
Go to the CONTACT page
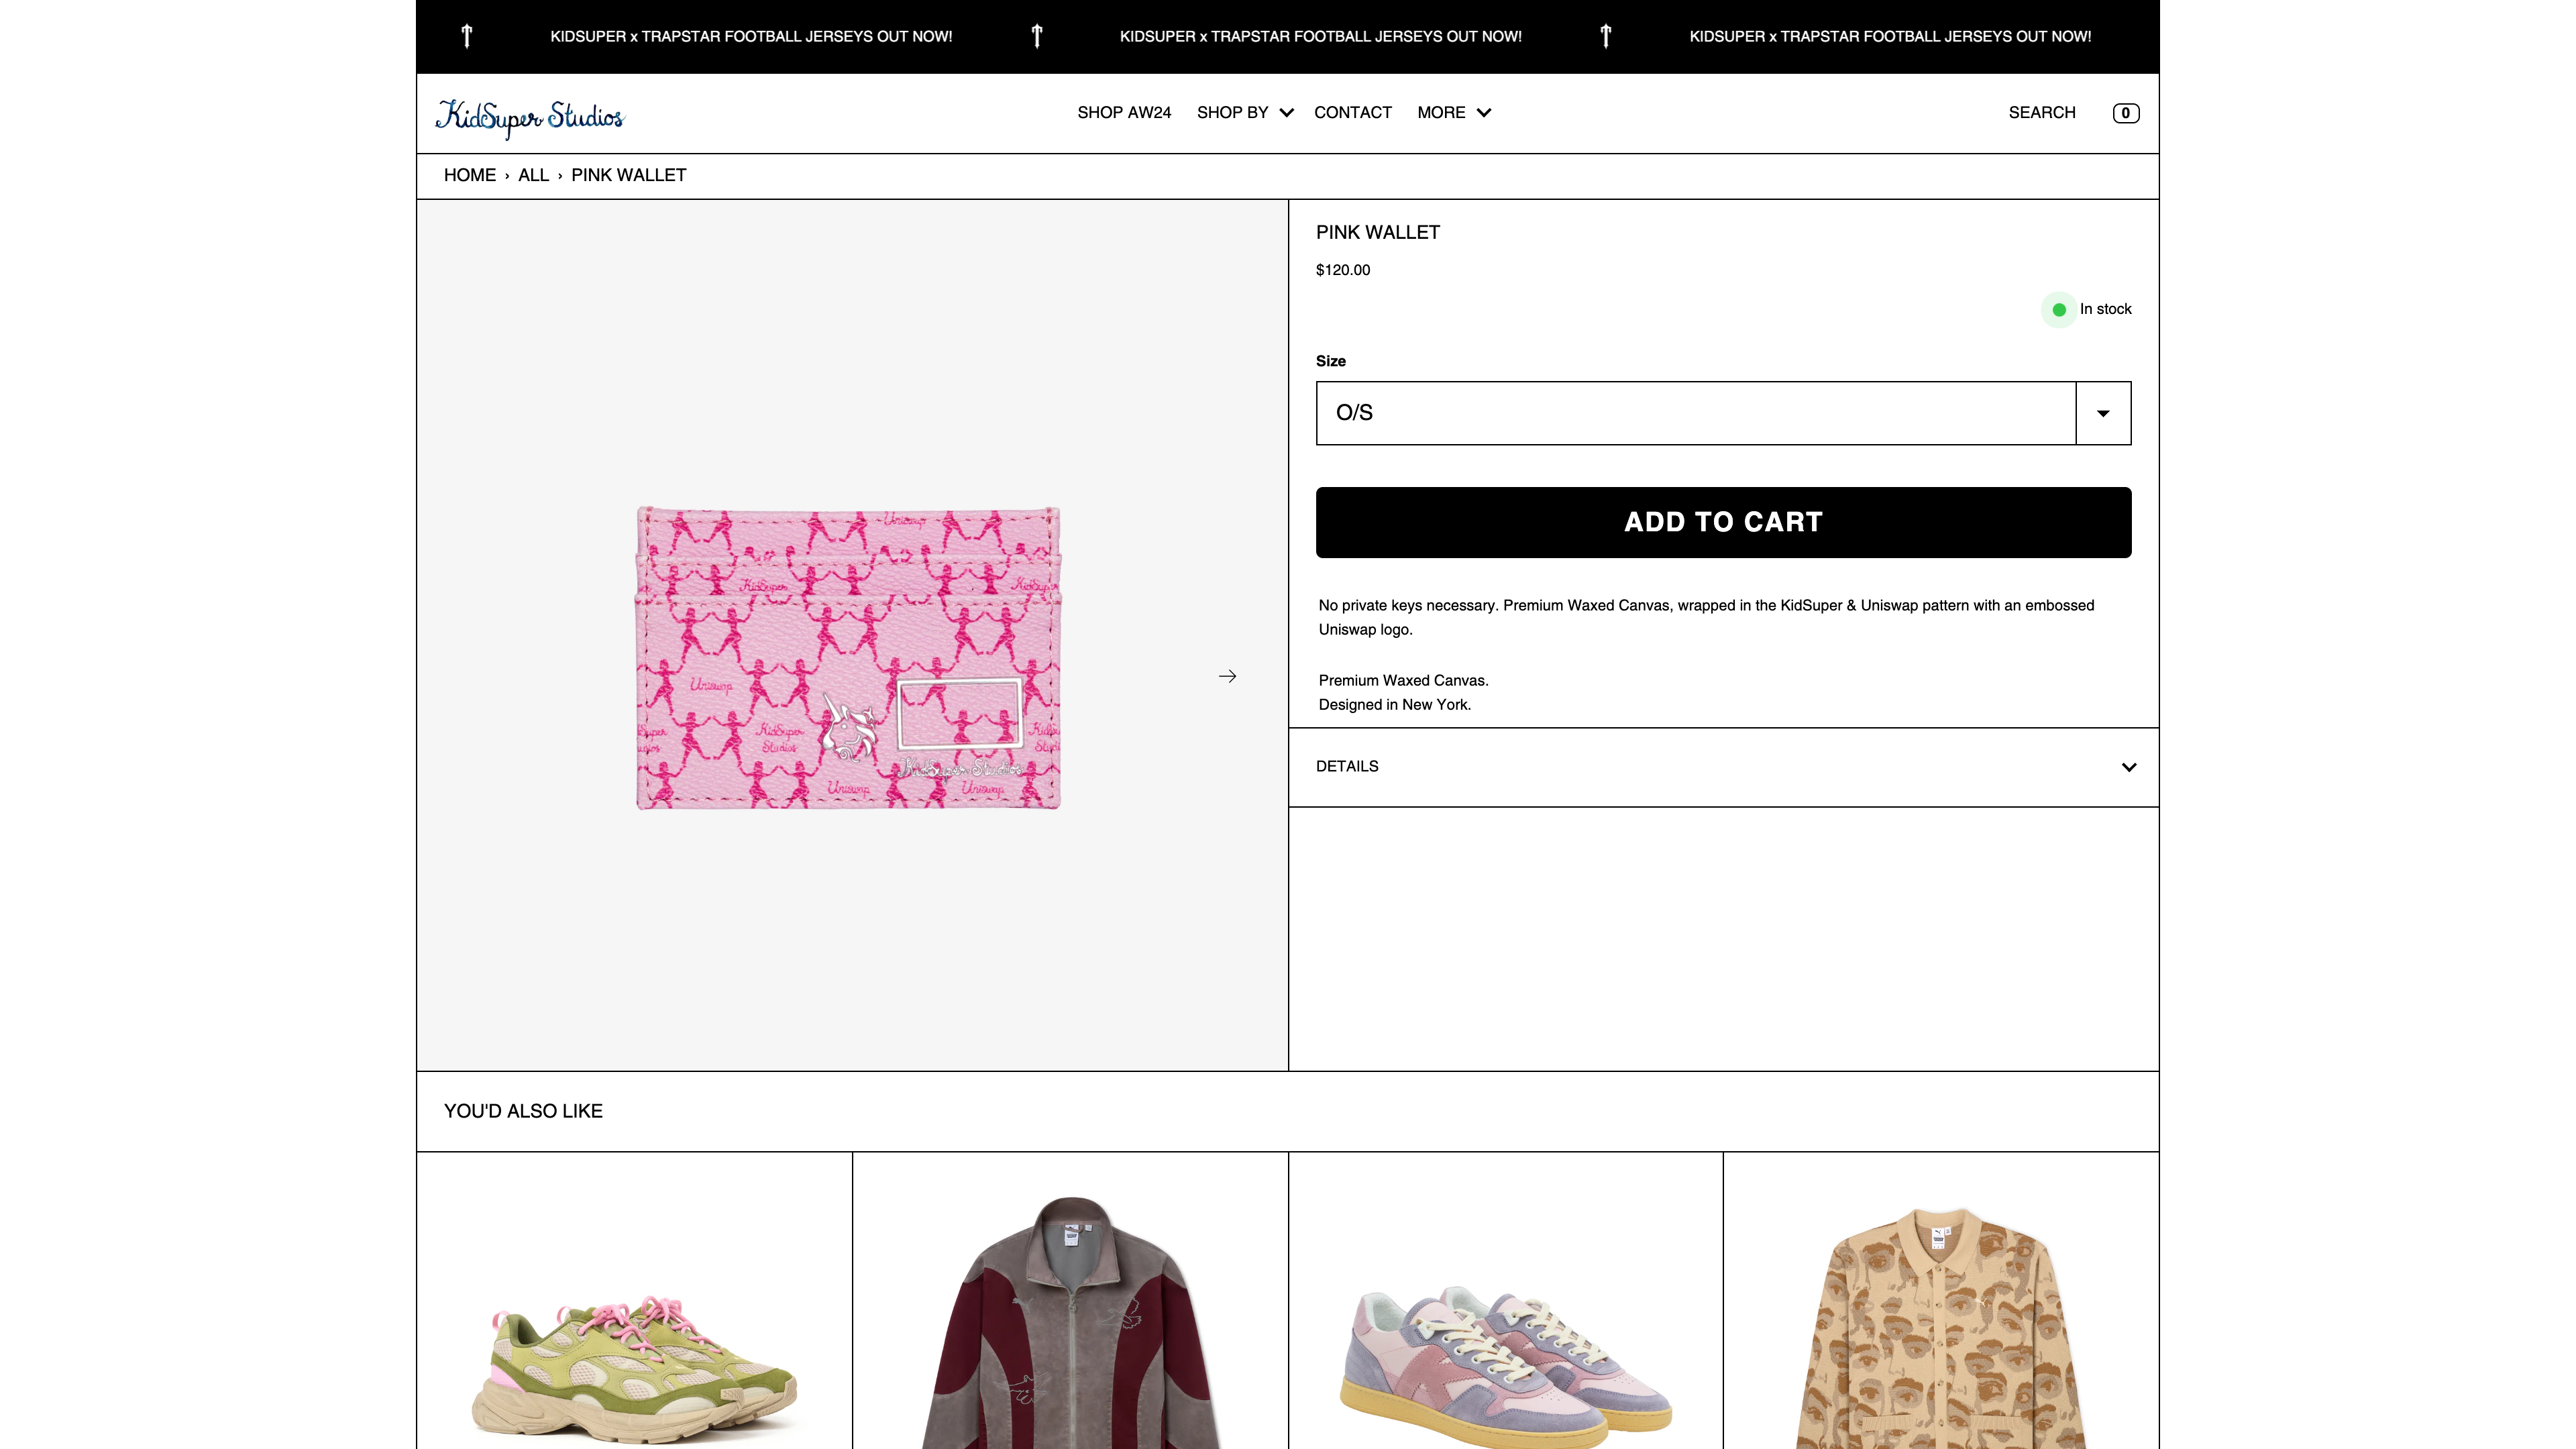pos(1352,113)
